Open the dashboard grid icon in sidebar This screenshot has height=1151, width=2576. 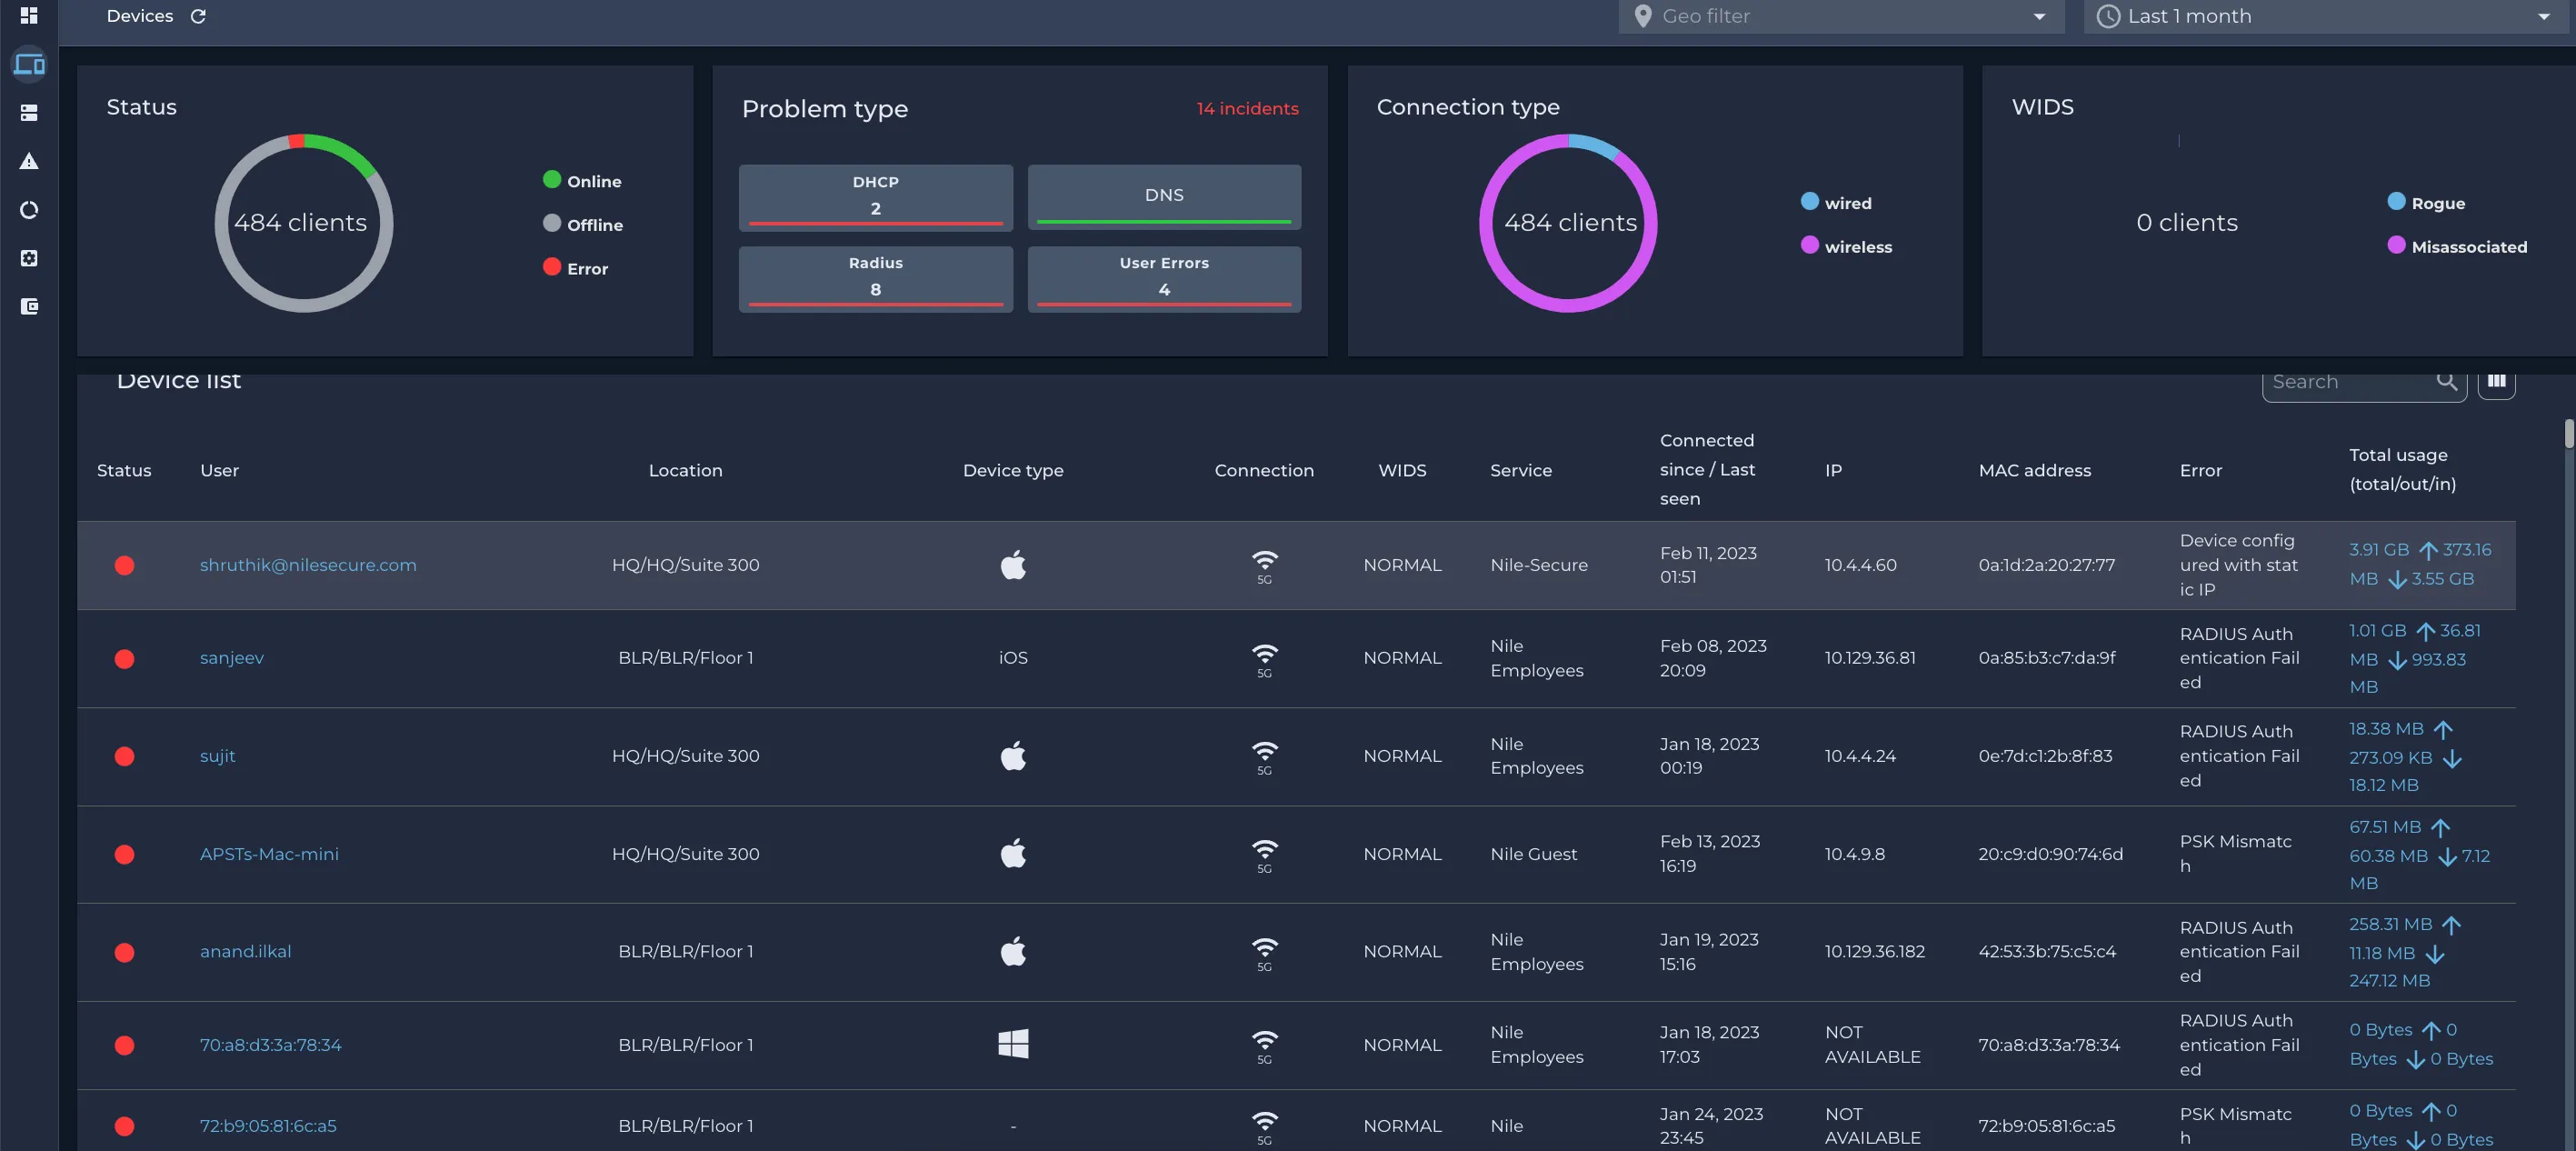coord(29,15)
